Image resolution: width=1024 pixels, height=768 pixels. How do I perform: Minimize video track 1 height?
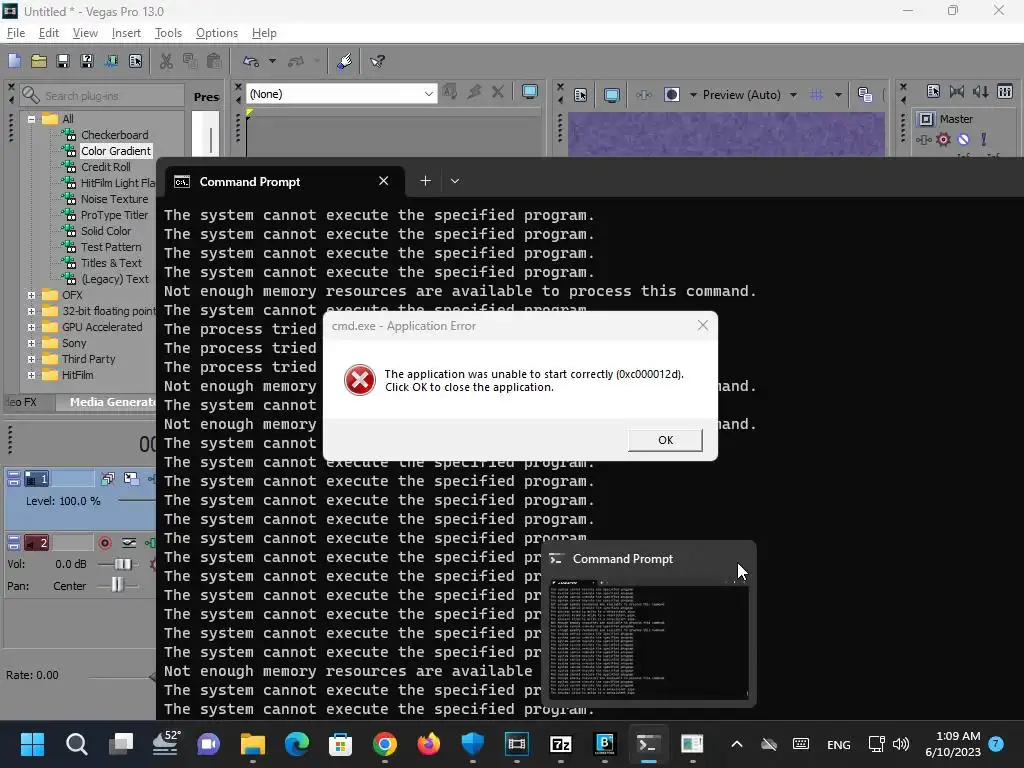pyautogui.click(x=13, y=475)
